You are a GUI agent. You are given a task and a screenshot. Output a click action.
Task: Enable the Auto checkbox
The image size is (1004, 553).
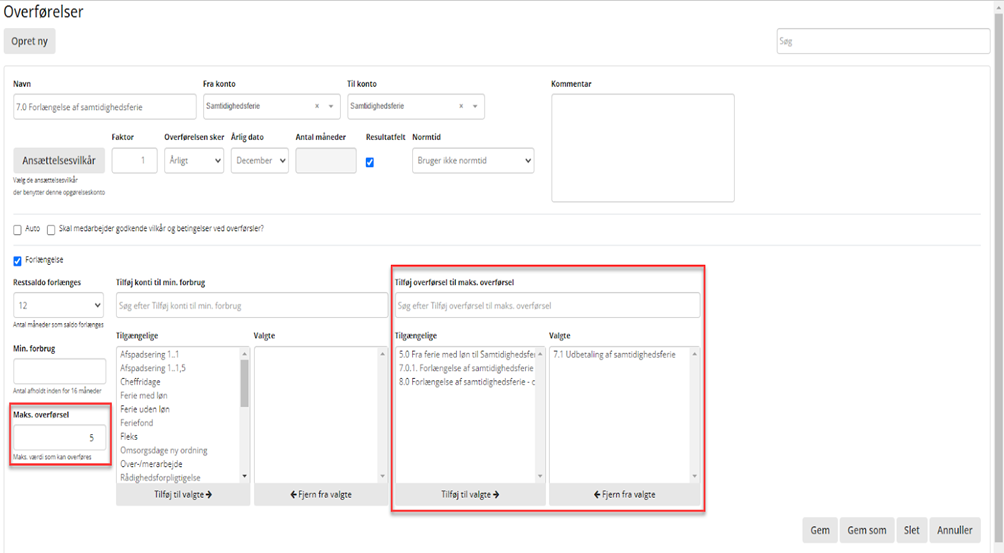tap(18, 229)
